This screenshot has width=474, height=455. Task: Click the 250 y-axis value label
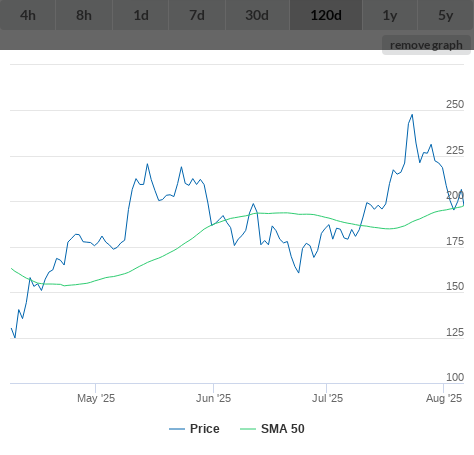(x=455, y=104)
